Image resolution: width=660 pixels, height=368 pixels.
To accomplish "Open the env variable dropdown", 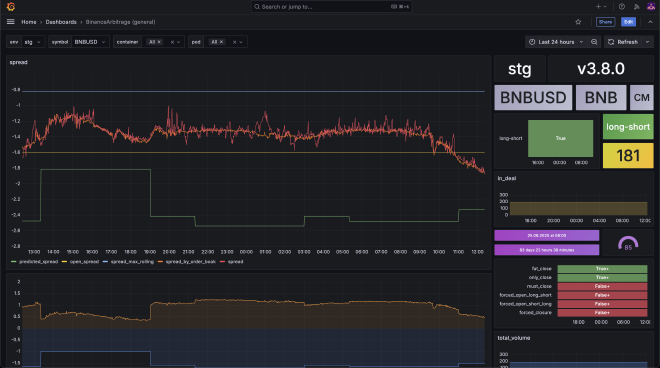I will (x=33, y=42).
